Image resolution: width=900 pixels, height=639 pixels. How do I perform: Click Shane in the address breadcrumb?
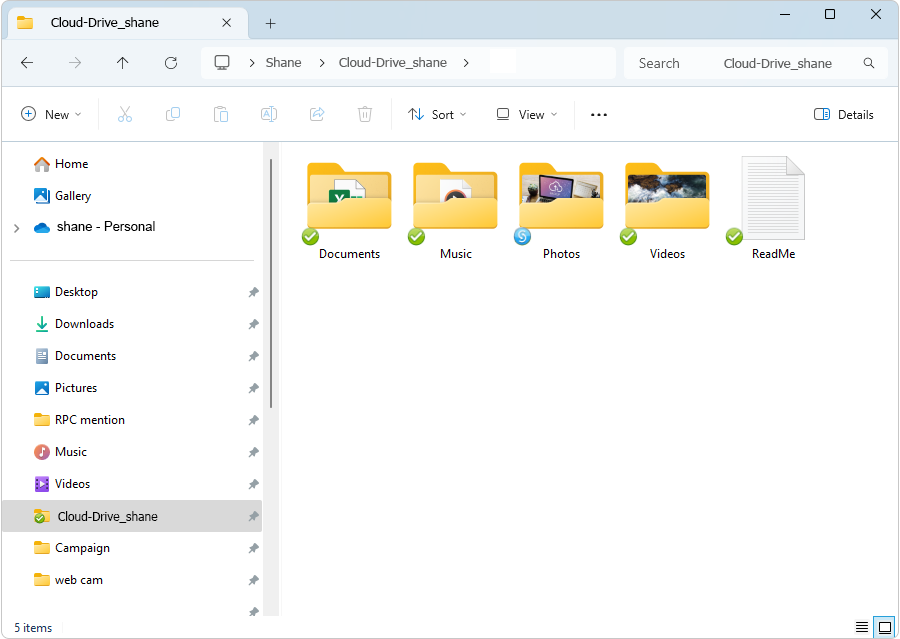click(284, 63)
